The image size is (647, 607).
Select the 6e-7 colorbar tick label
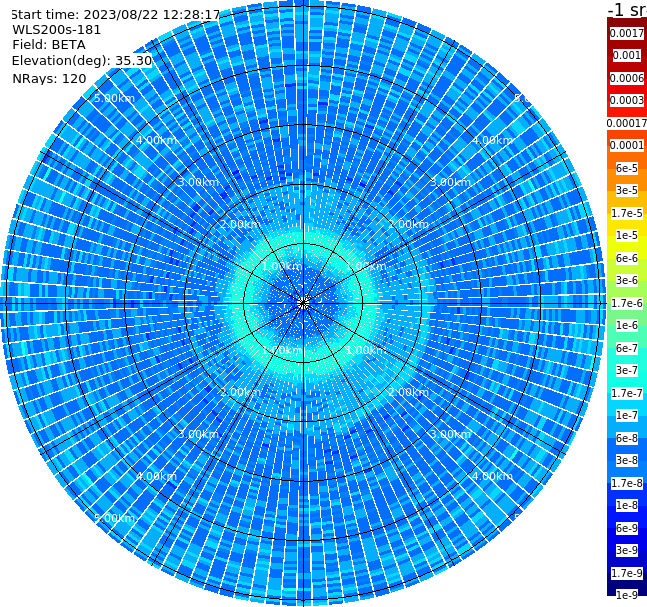pos(627,348)
